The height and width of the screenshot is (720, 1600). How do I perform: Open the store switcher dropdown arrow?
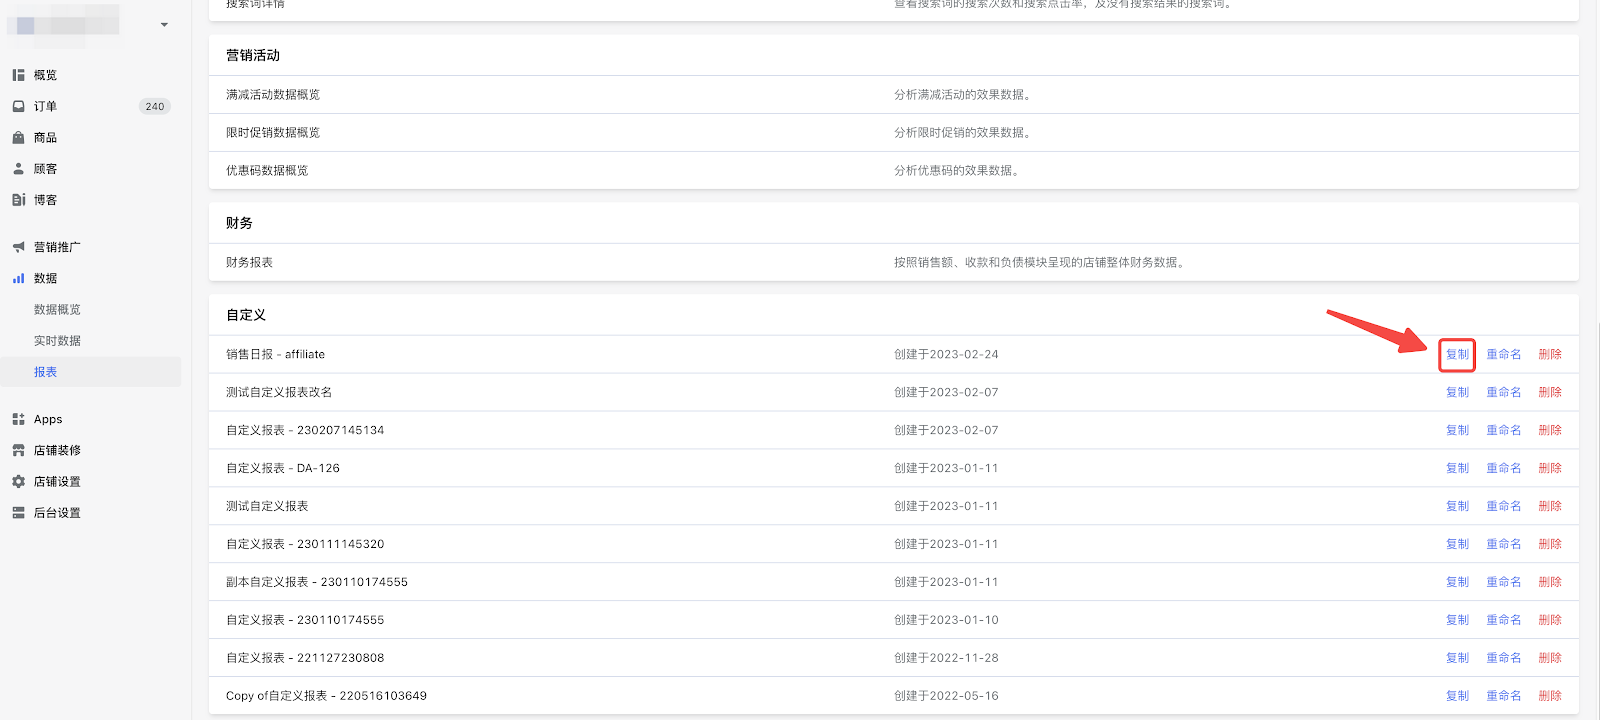pyautogui.click(x=164, y=25)
